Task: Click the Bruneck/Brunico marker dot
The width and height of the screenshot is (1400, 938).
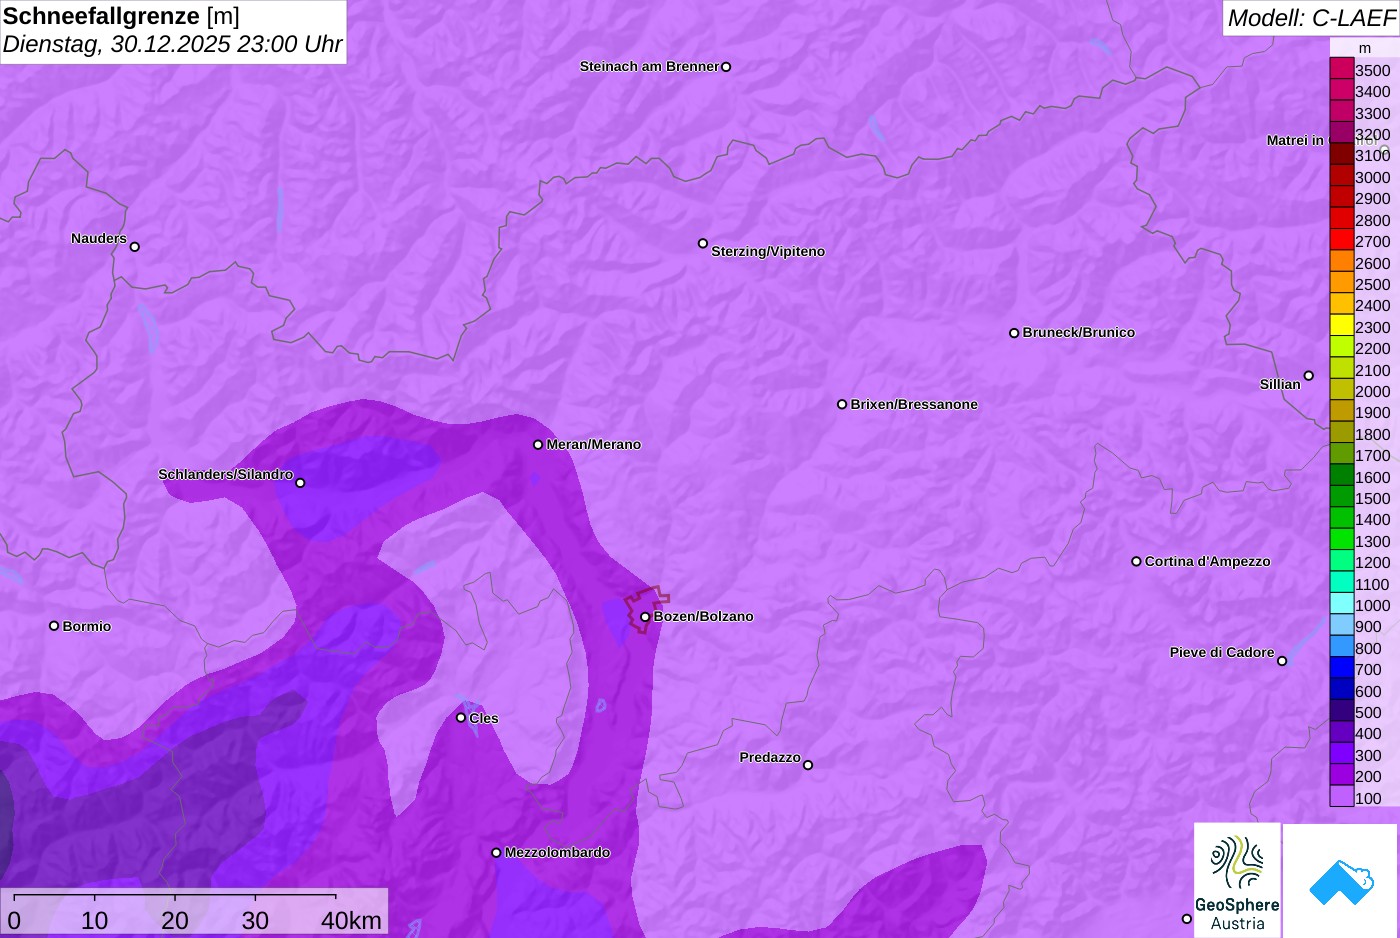Action: coord(1014,333)
